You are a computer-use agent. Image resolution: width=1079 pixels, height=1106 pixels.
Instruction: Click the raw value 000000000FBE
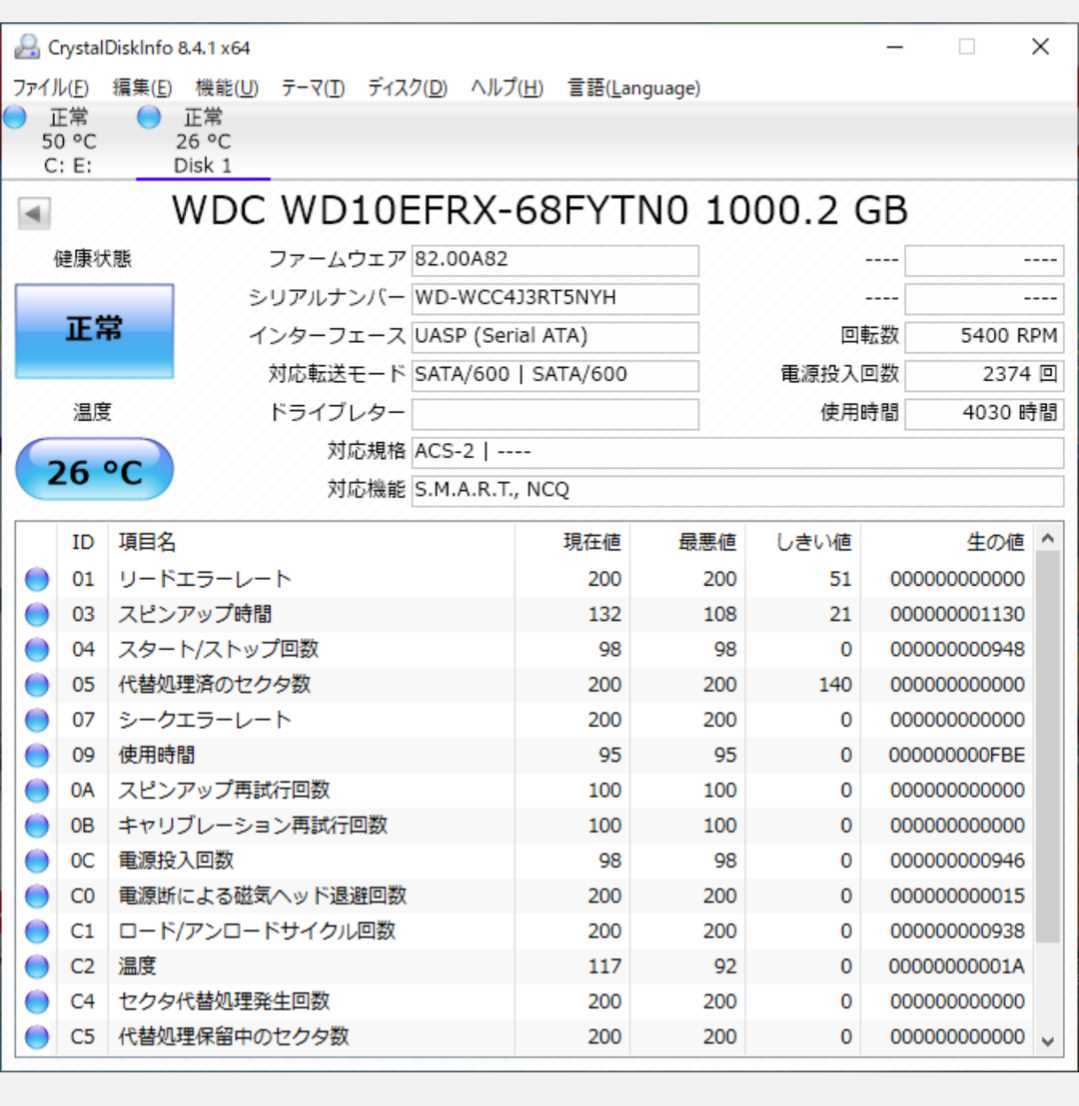point(956,755)
